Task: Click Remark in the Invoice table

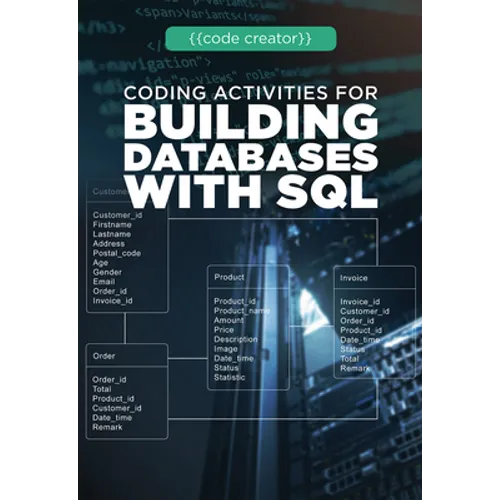Action: (x=355, y=368)
